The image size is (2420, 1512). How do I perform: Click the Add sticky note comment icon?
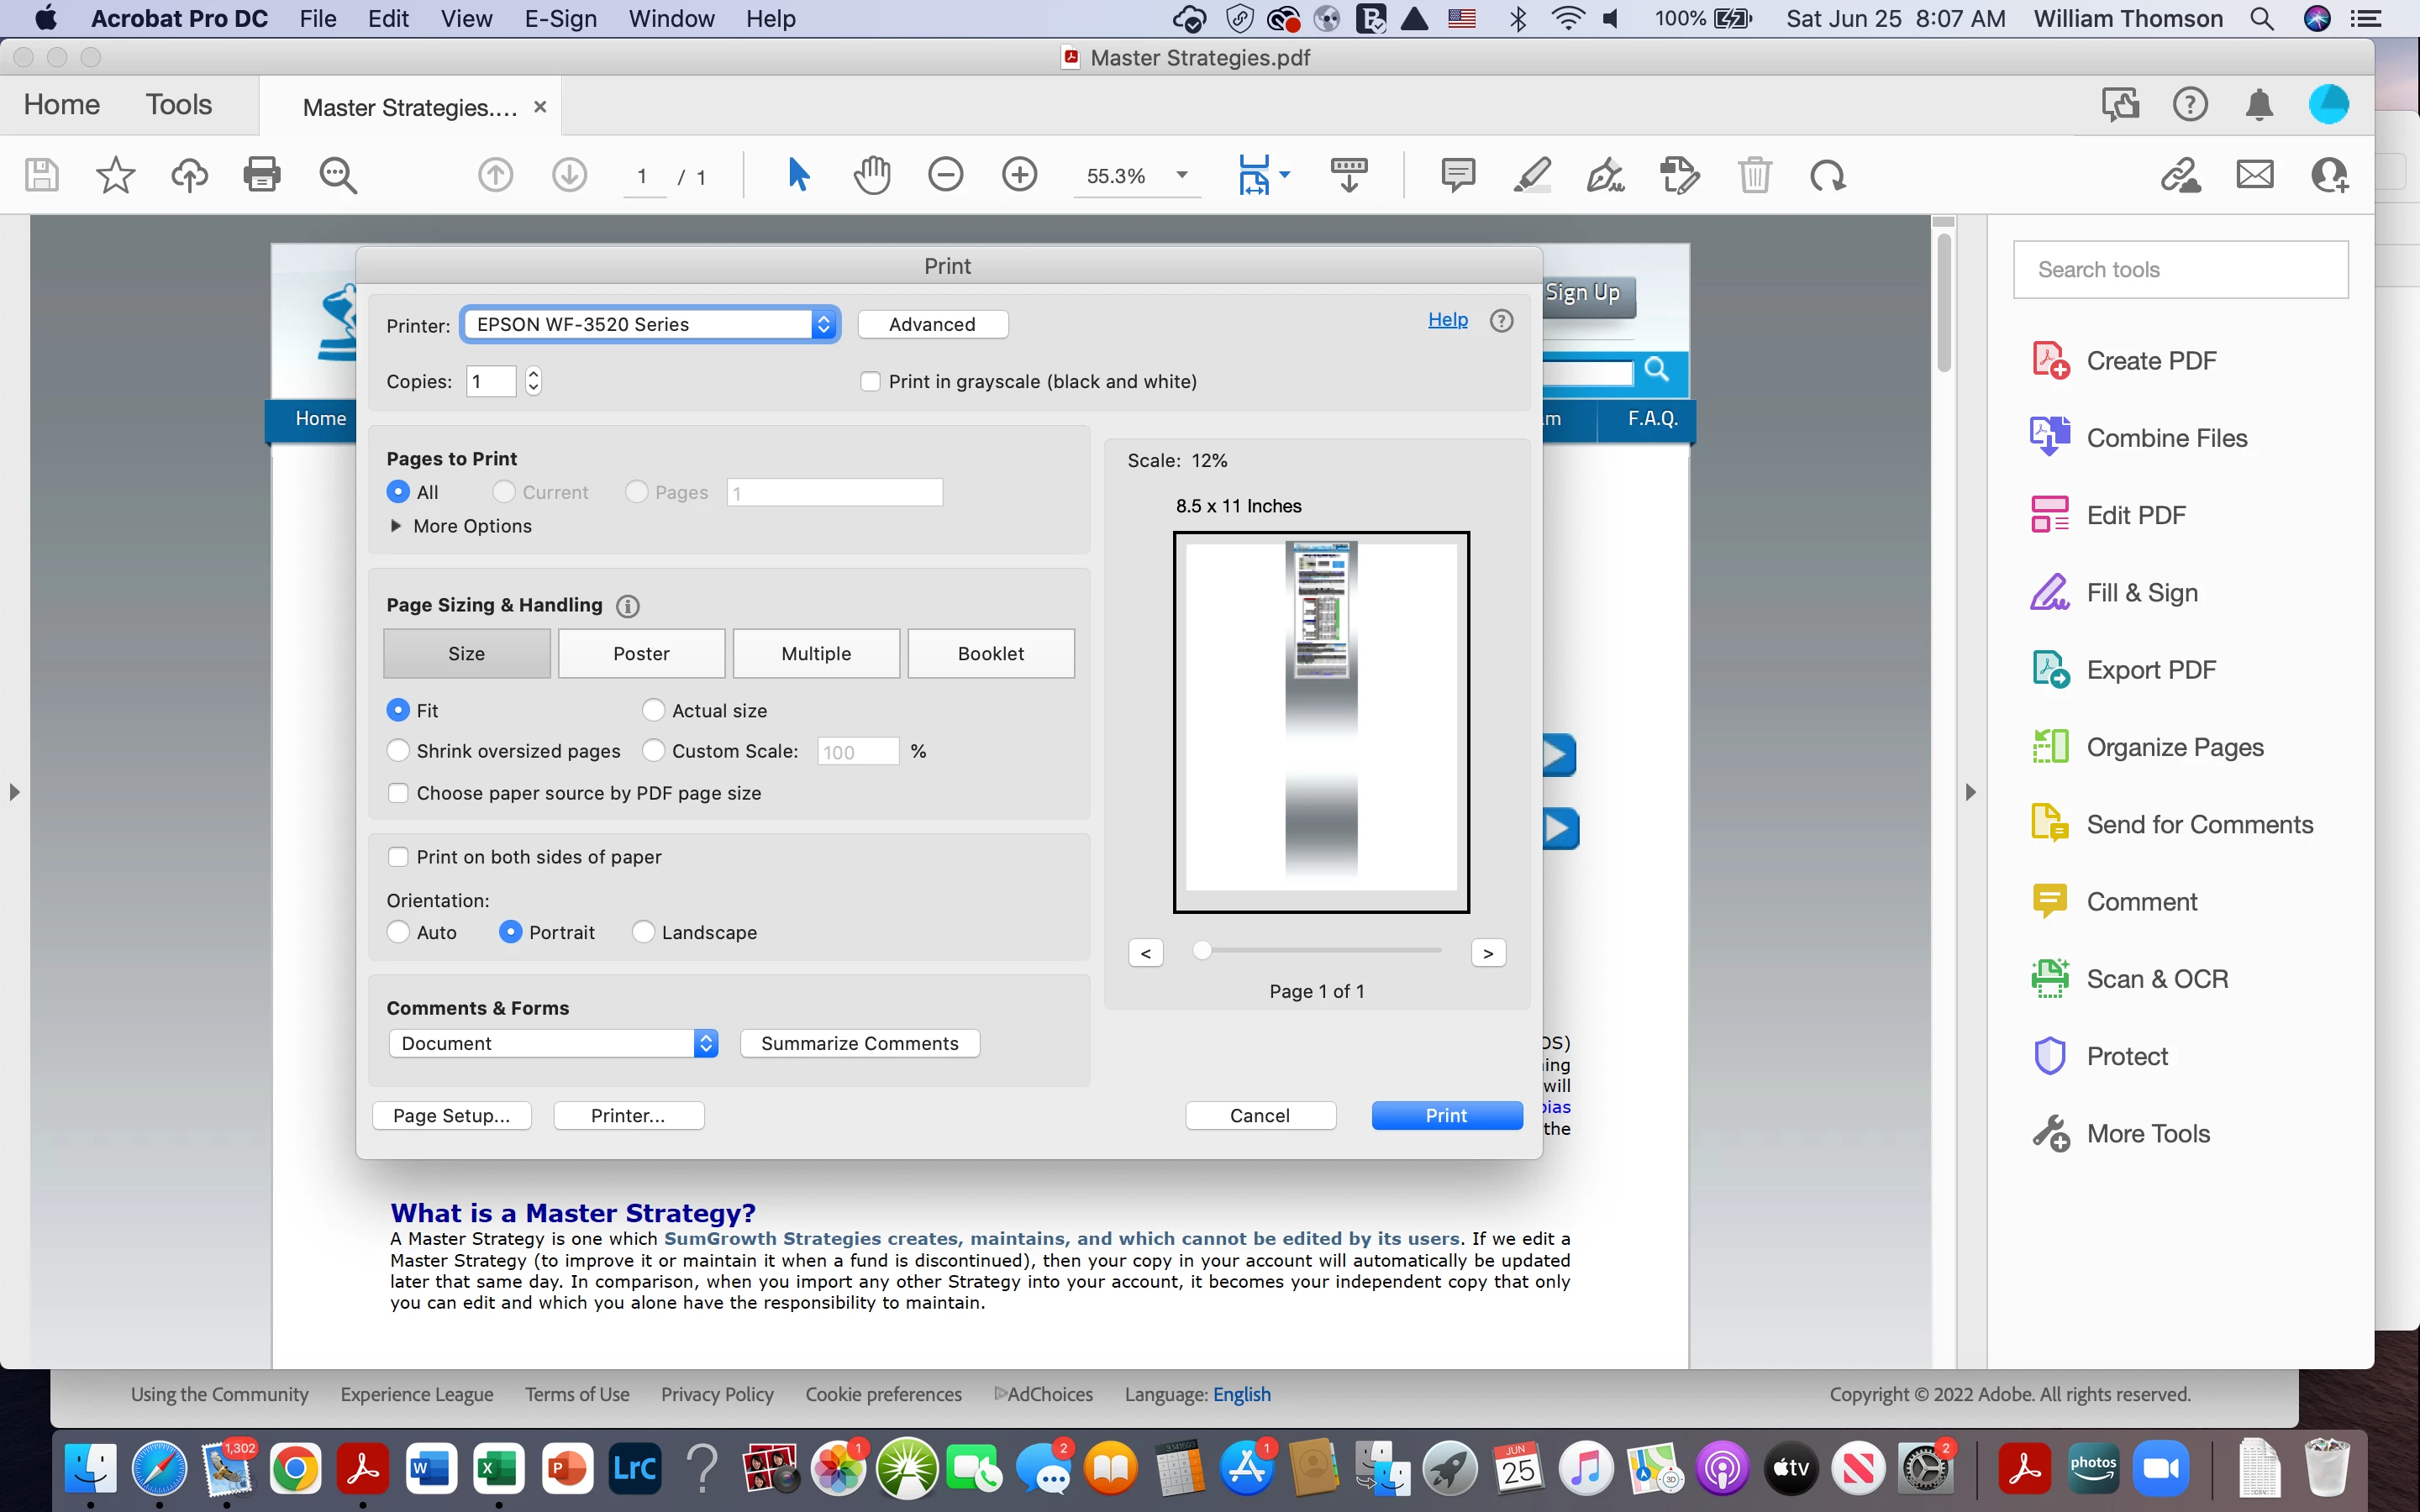tap(1458, 176)
